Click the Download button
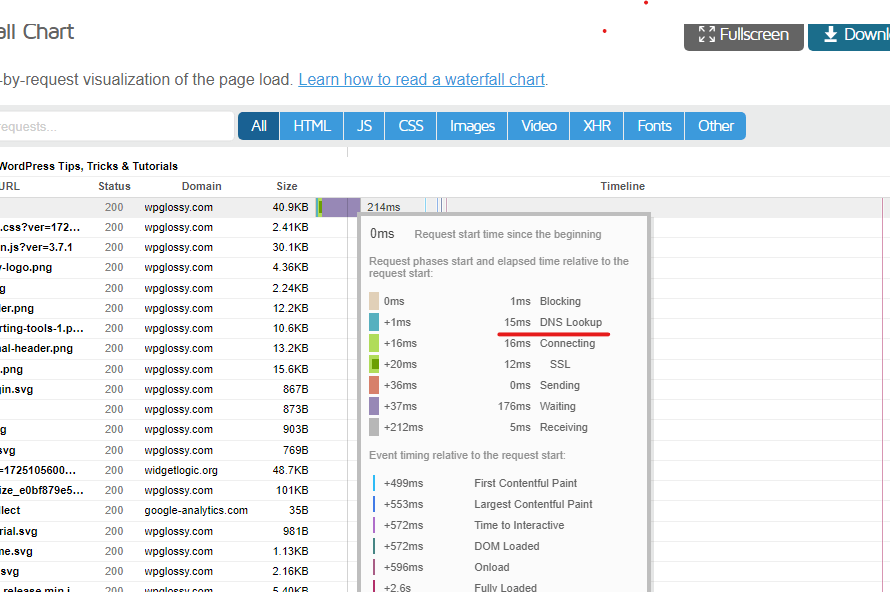Image resolution: width=890 pixels, height=592 pixels. pos(849,35)
